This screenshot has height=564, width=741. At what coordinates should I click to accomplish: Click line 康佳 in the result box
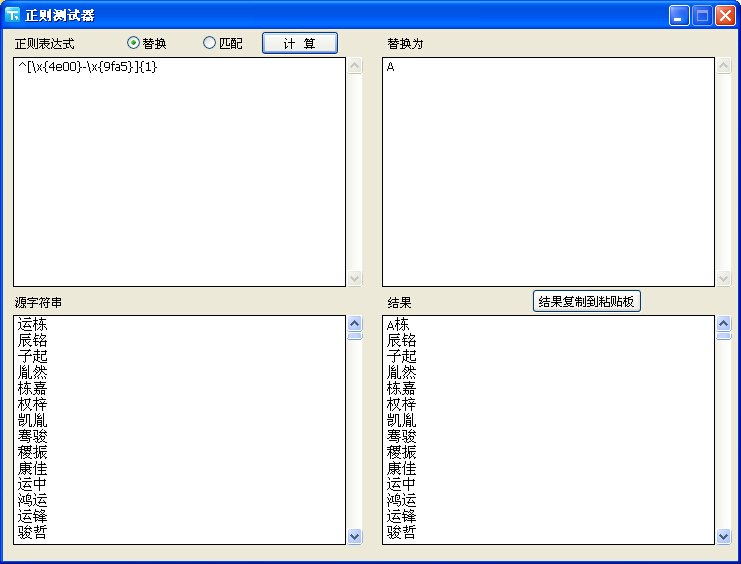(402, 469)
